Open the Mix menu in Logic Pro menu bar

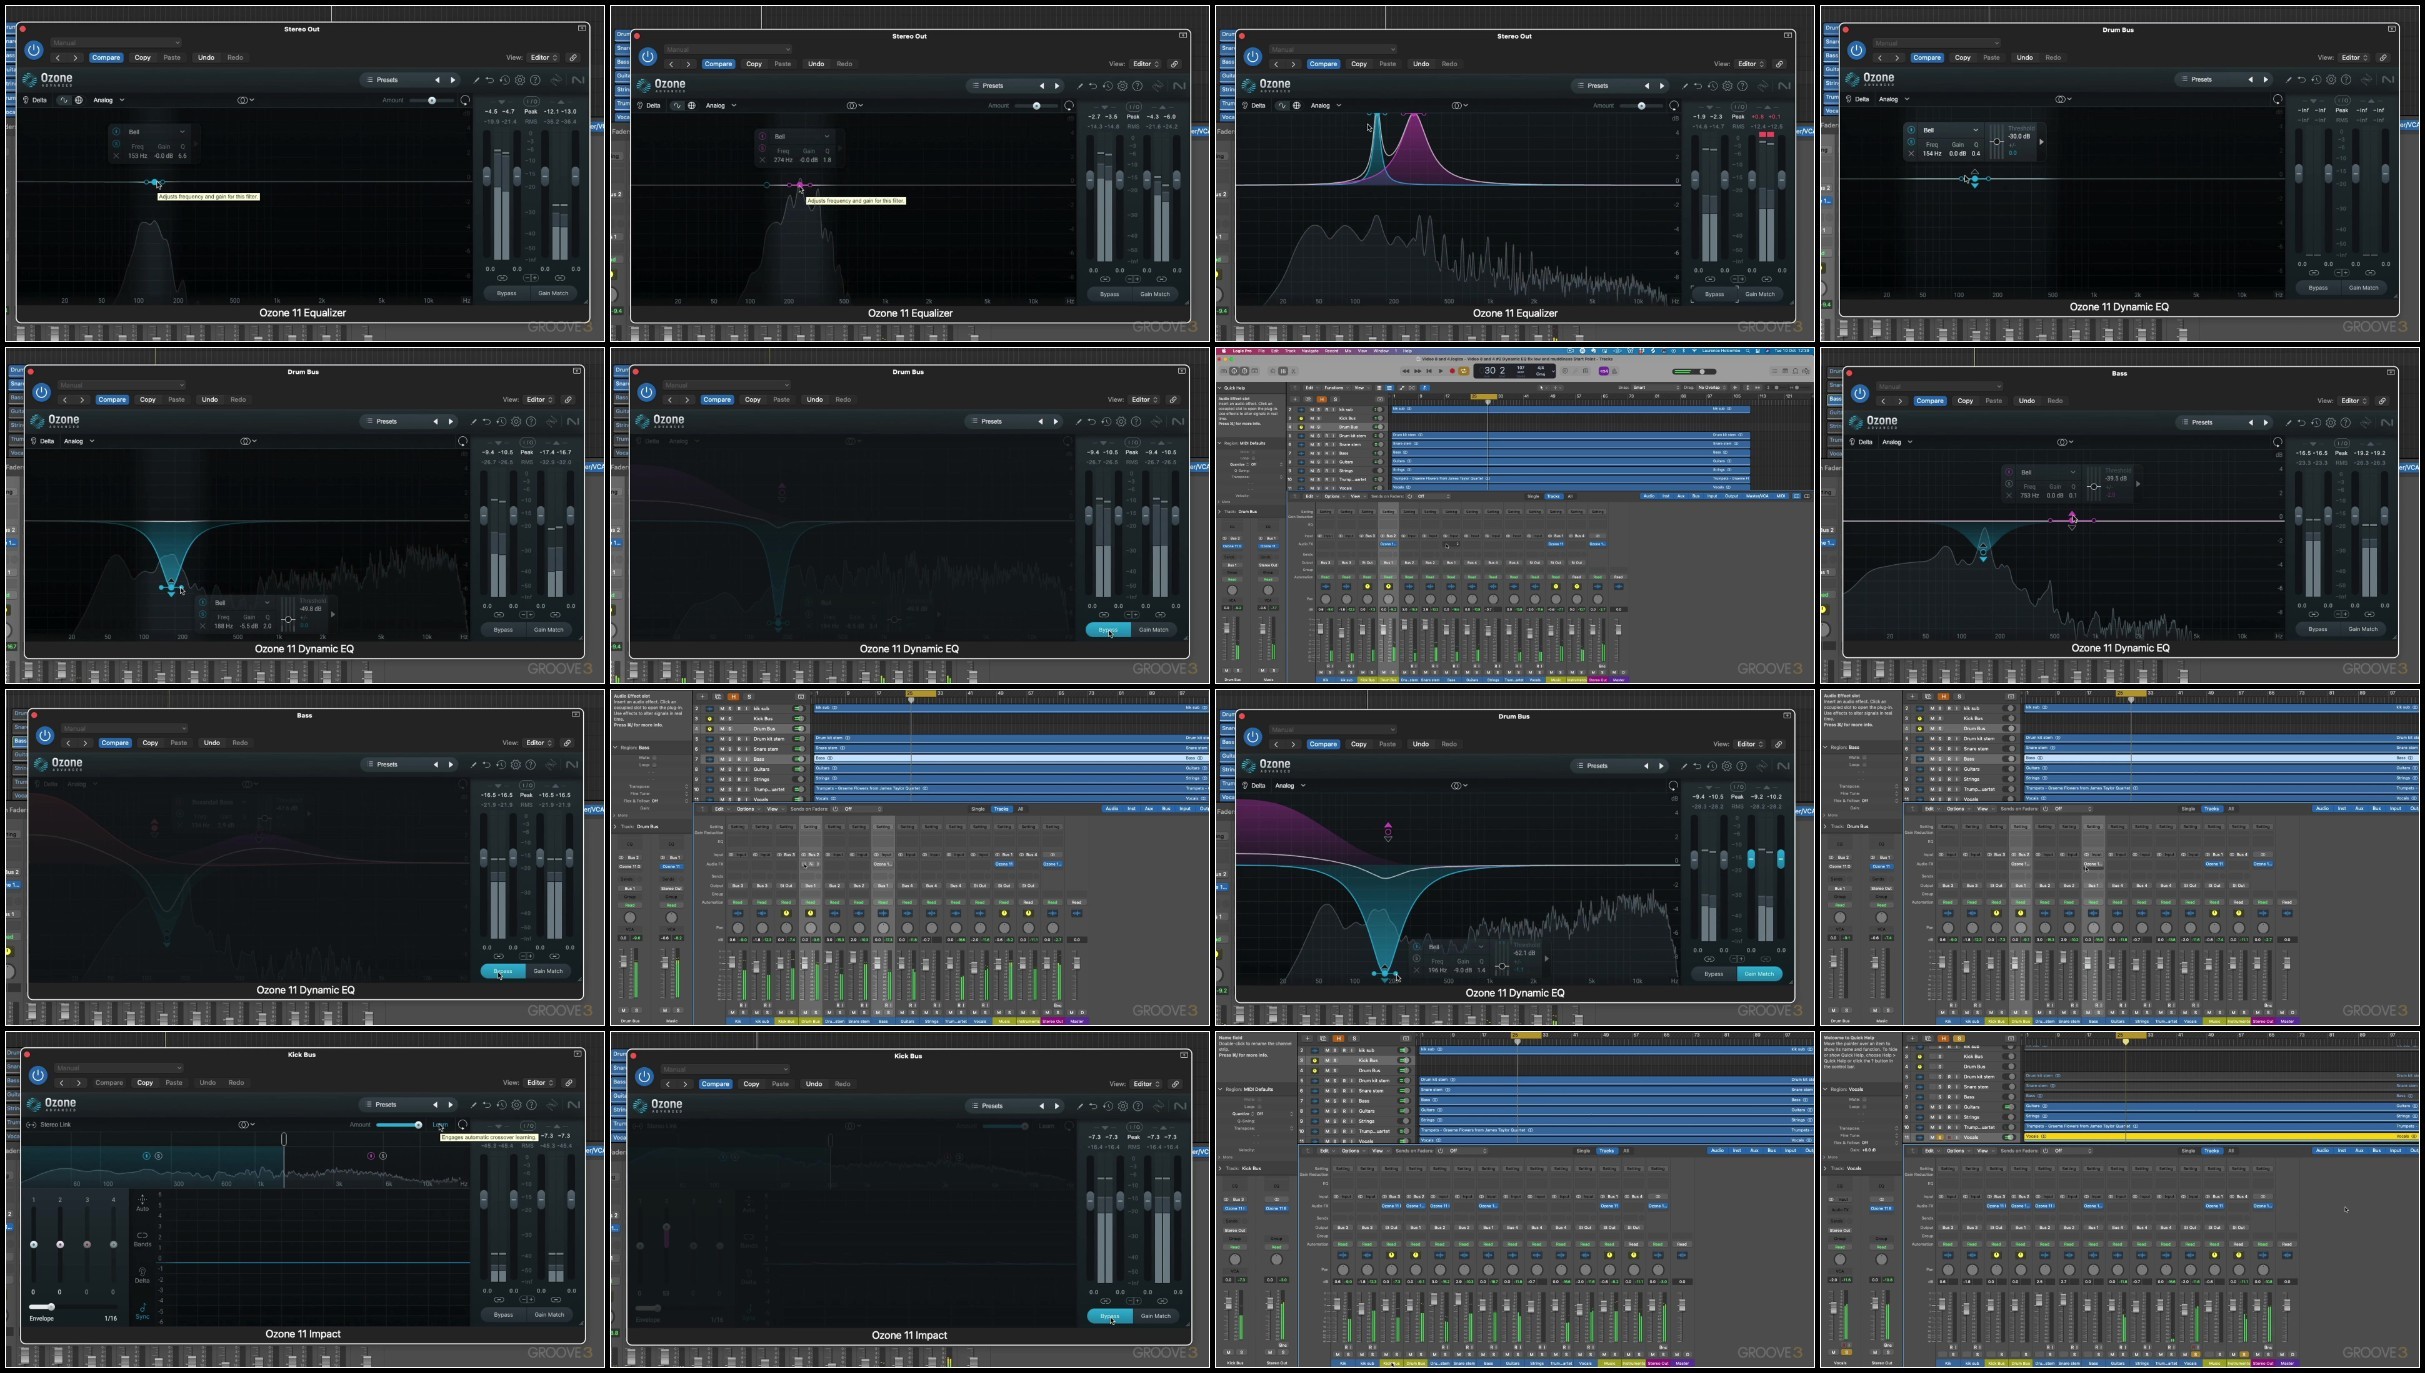click(1348, 351)
